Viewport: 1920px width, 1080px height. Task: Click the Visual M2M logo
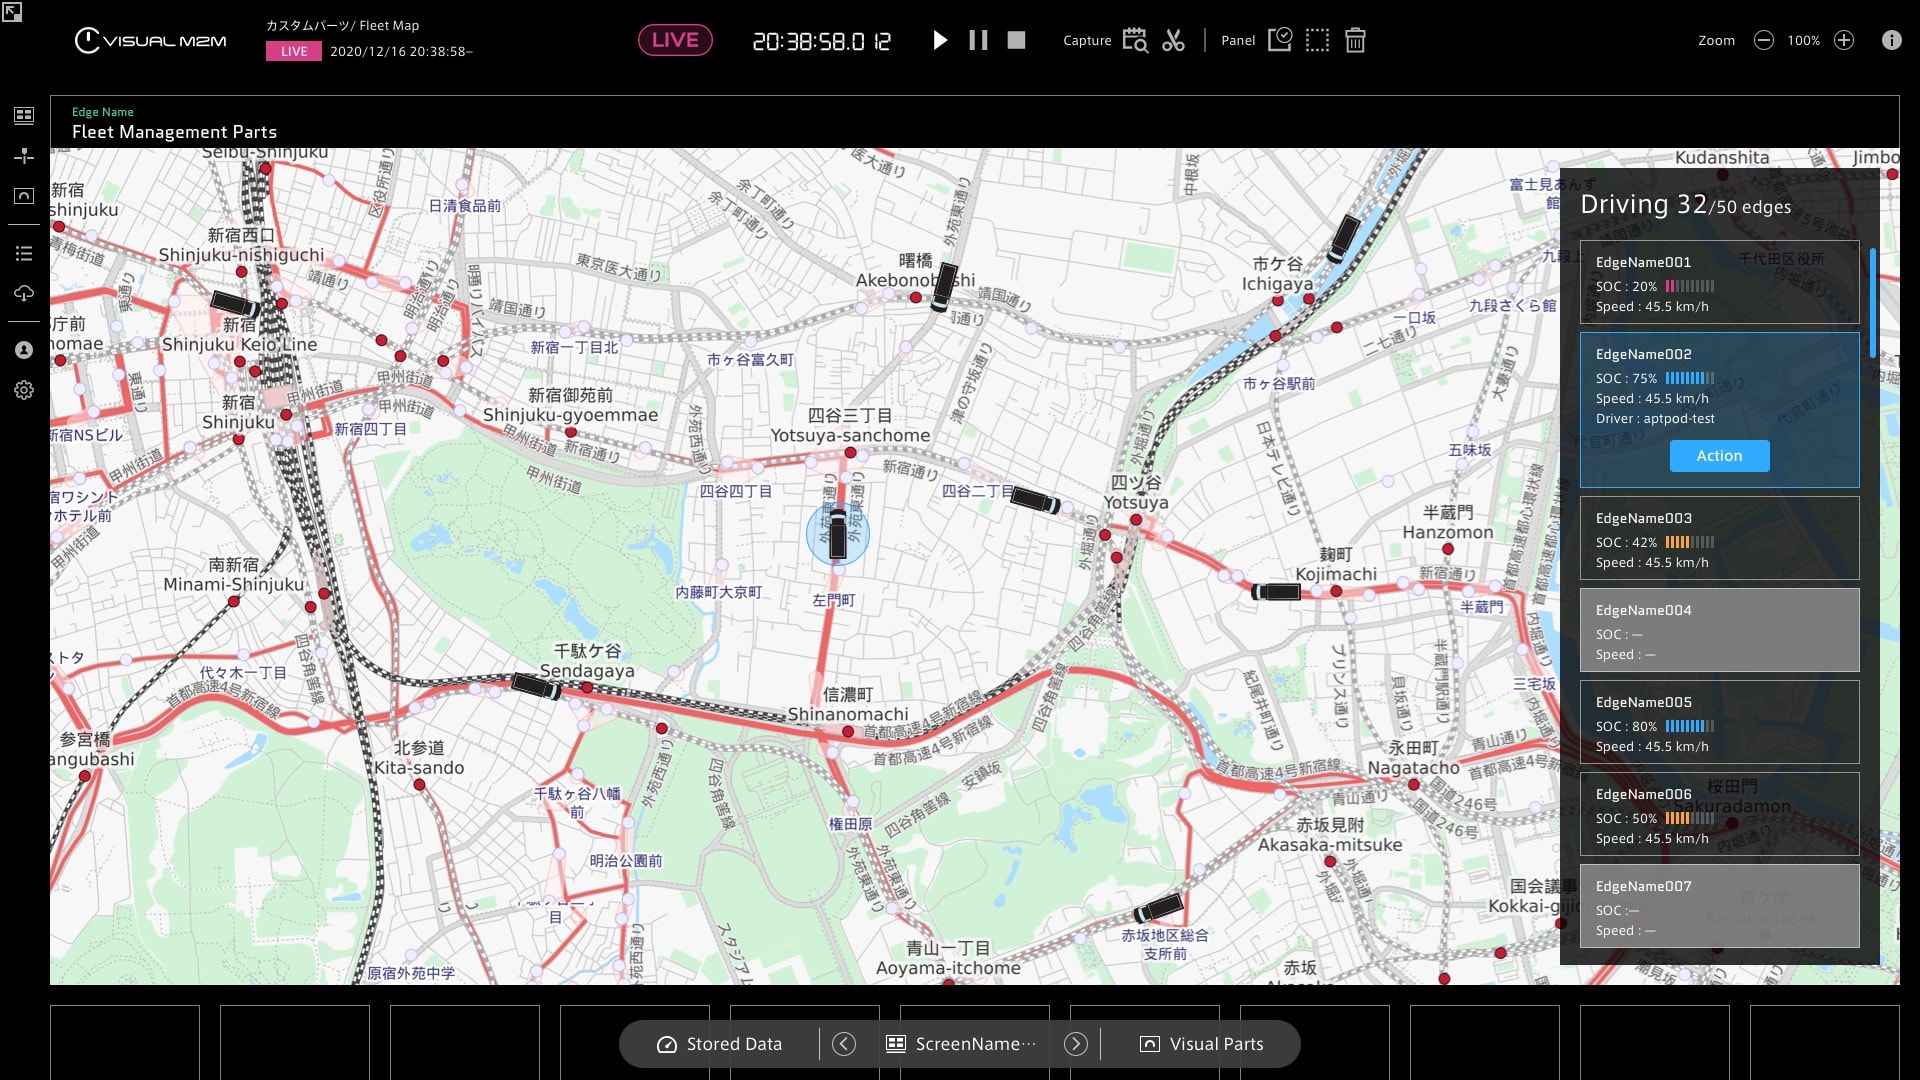pos(150,40)
